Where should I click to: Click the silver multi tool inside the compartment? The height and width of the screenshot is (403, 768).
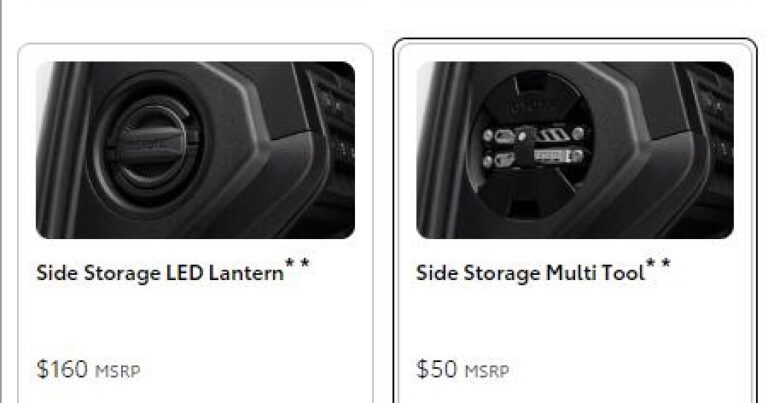click(533, 146)
